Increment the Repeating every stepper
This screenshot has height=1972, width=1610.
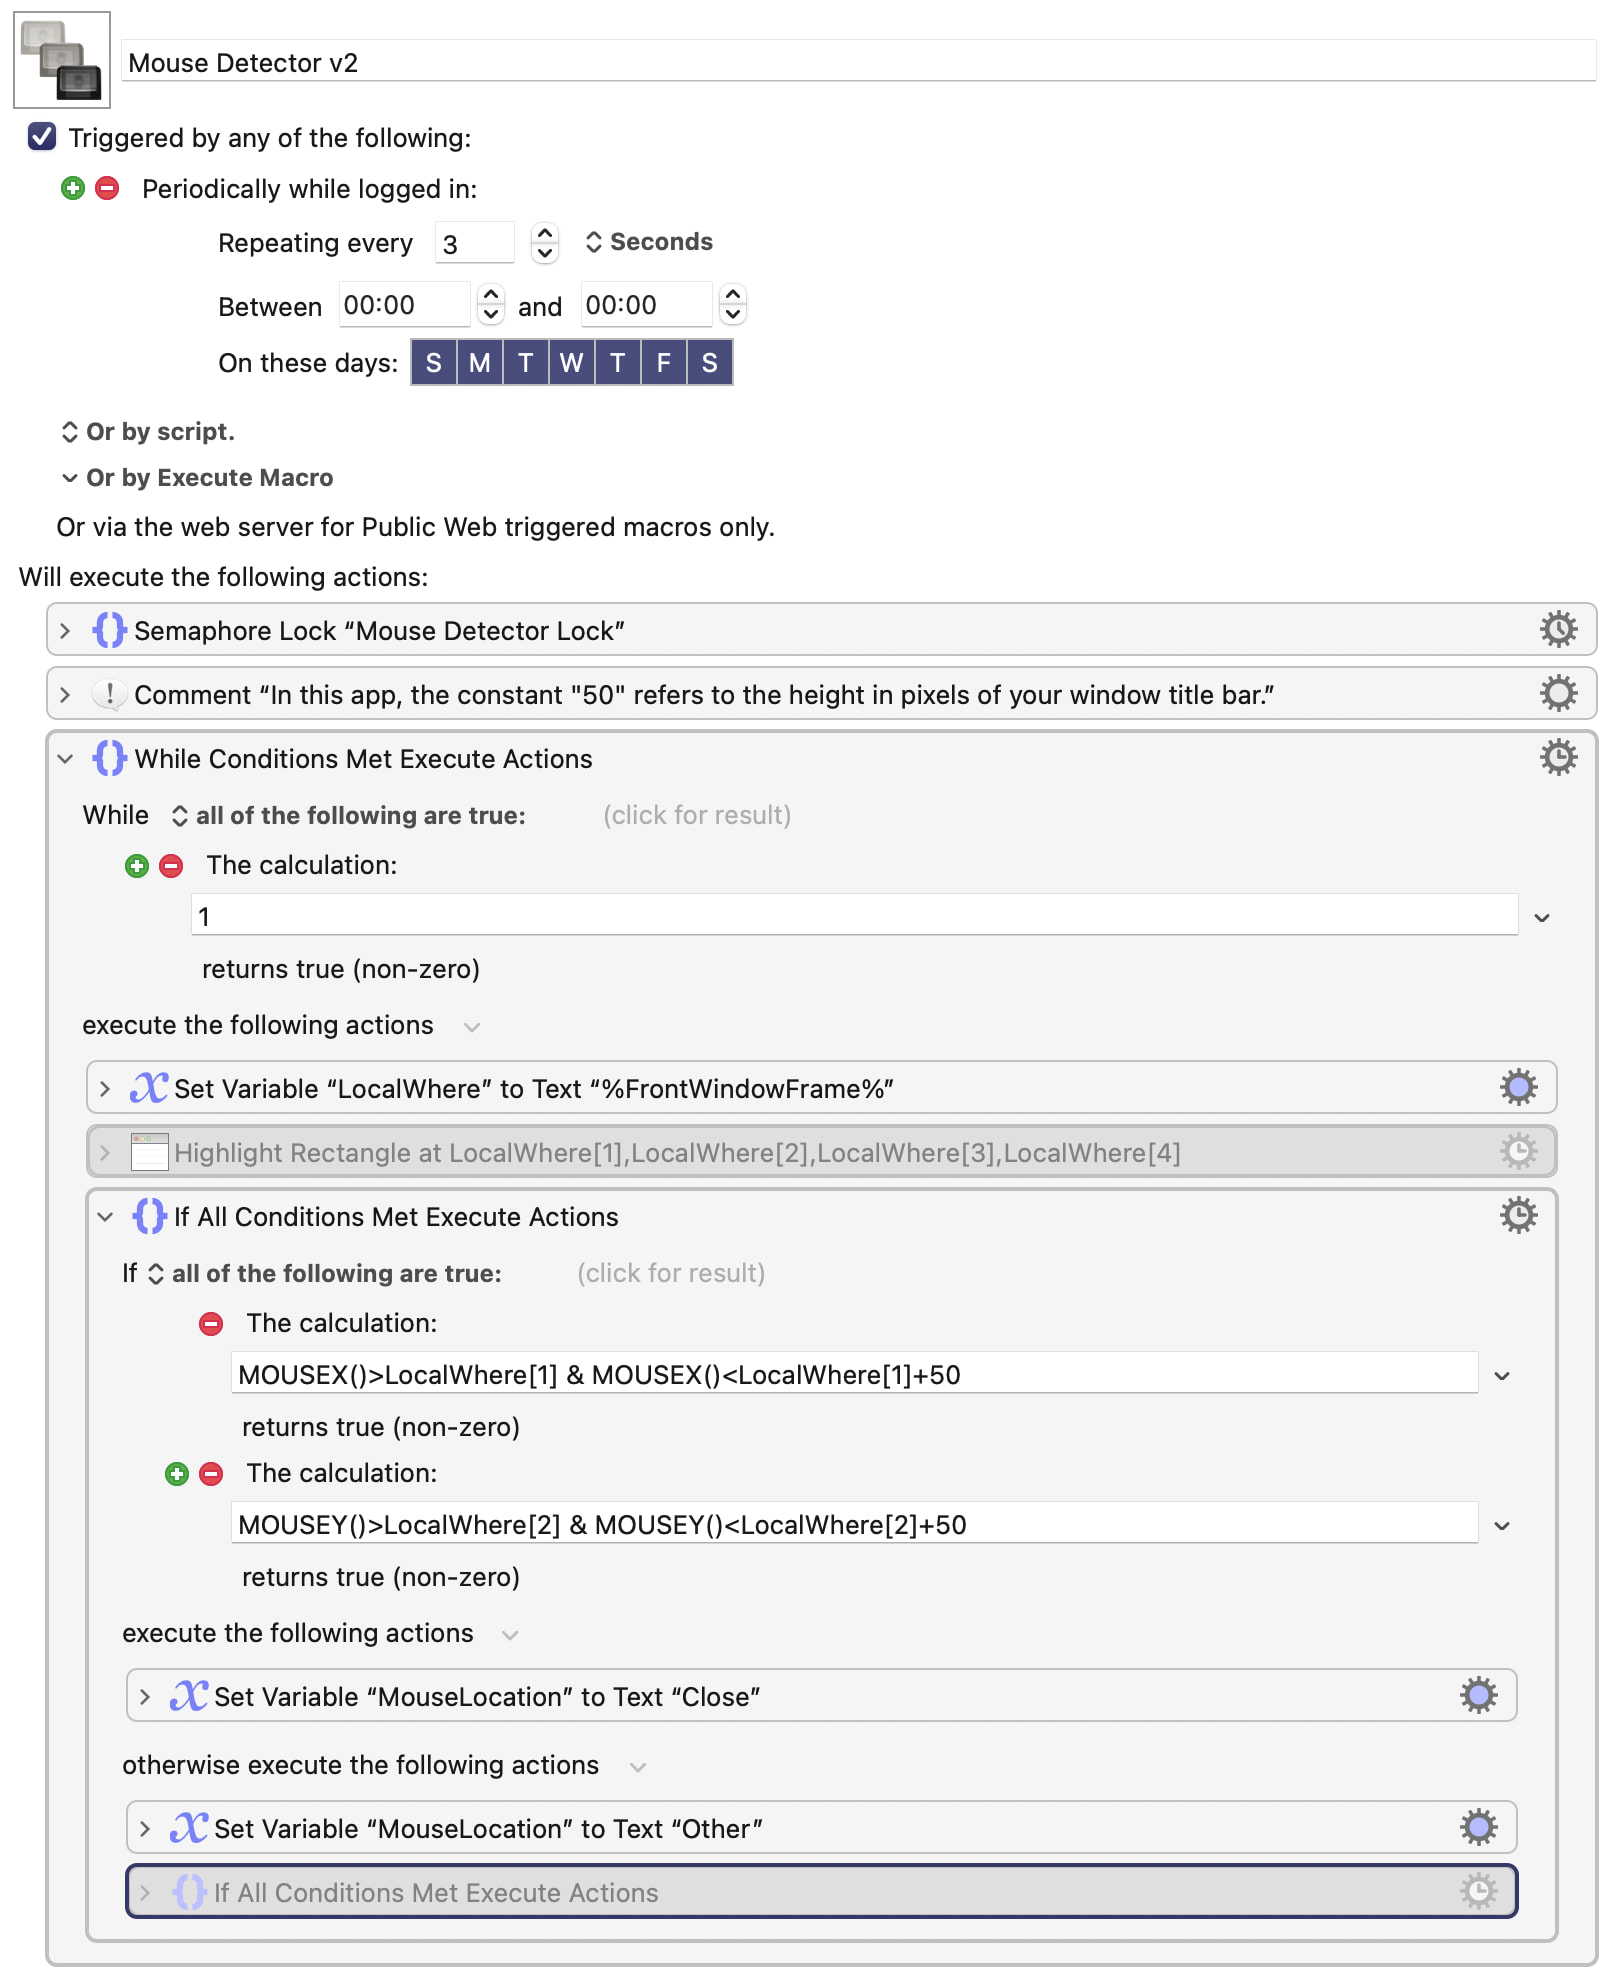[x=544, y=233]
